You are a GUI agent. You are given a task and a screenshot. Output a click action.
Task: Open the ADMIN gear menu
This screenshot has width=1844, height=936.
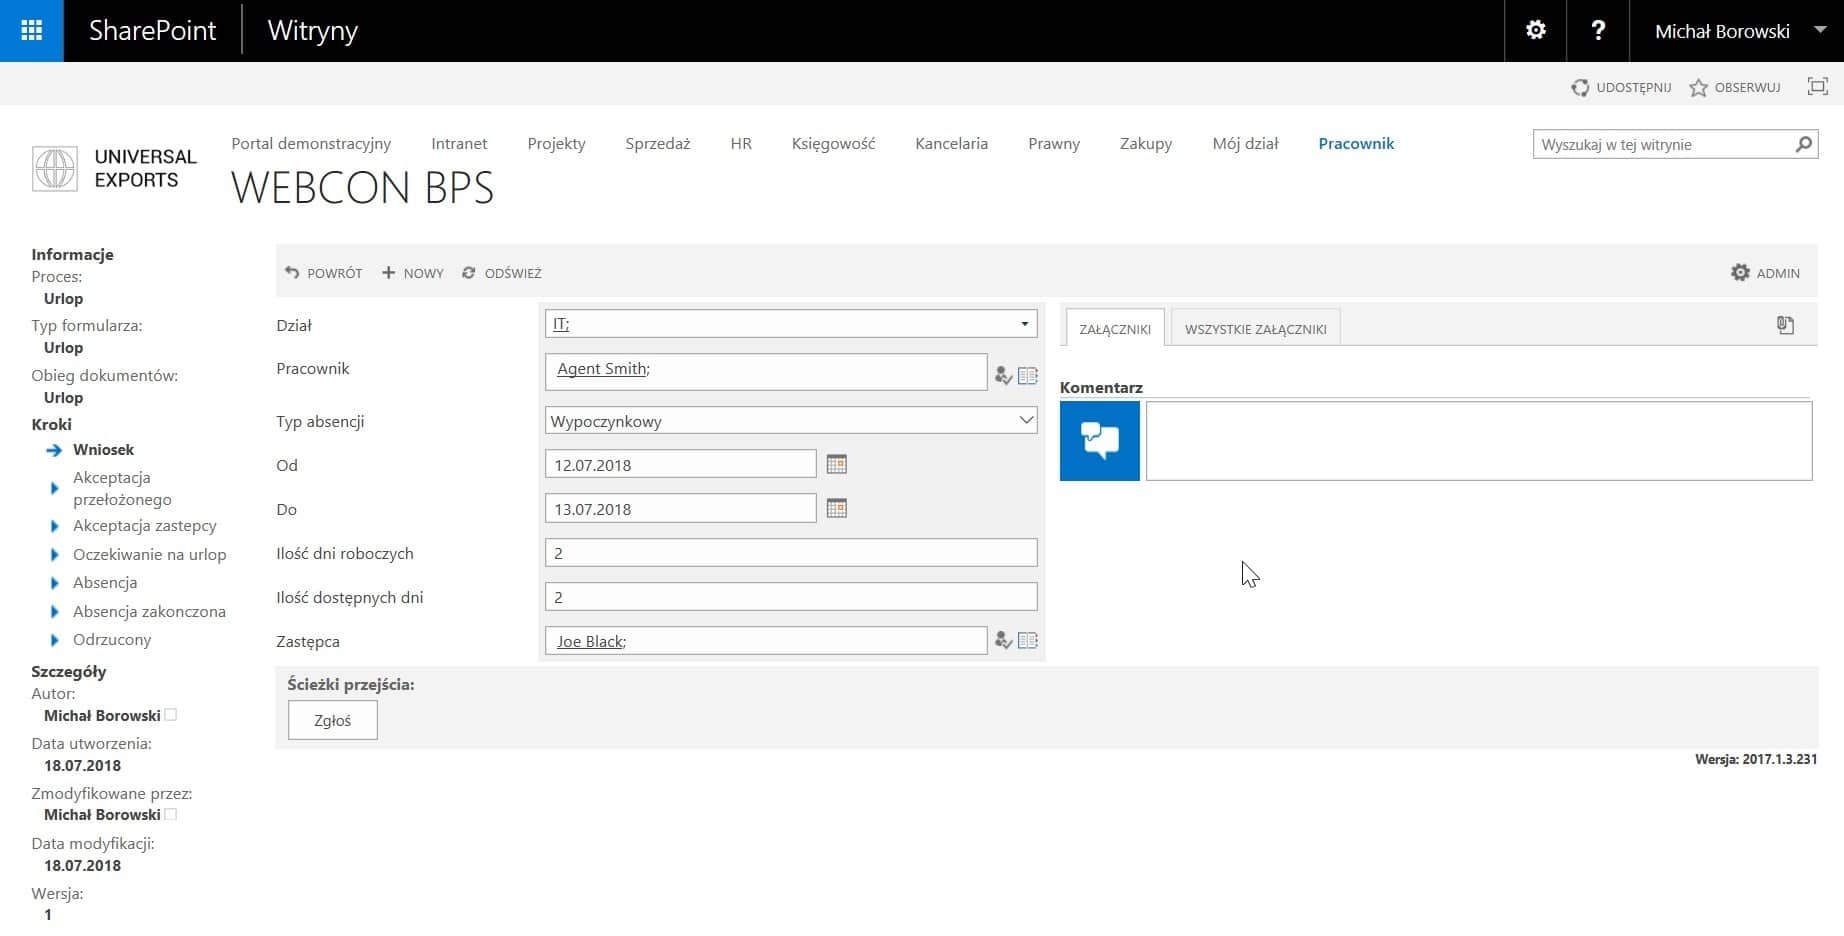(1765, 273)
